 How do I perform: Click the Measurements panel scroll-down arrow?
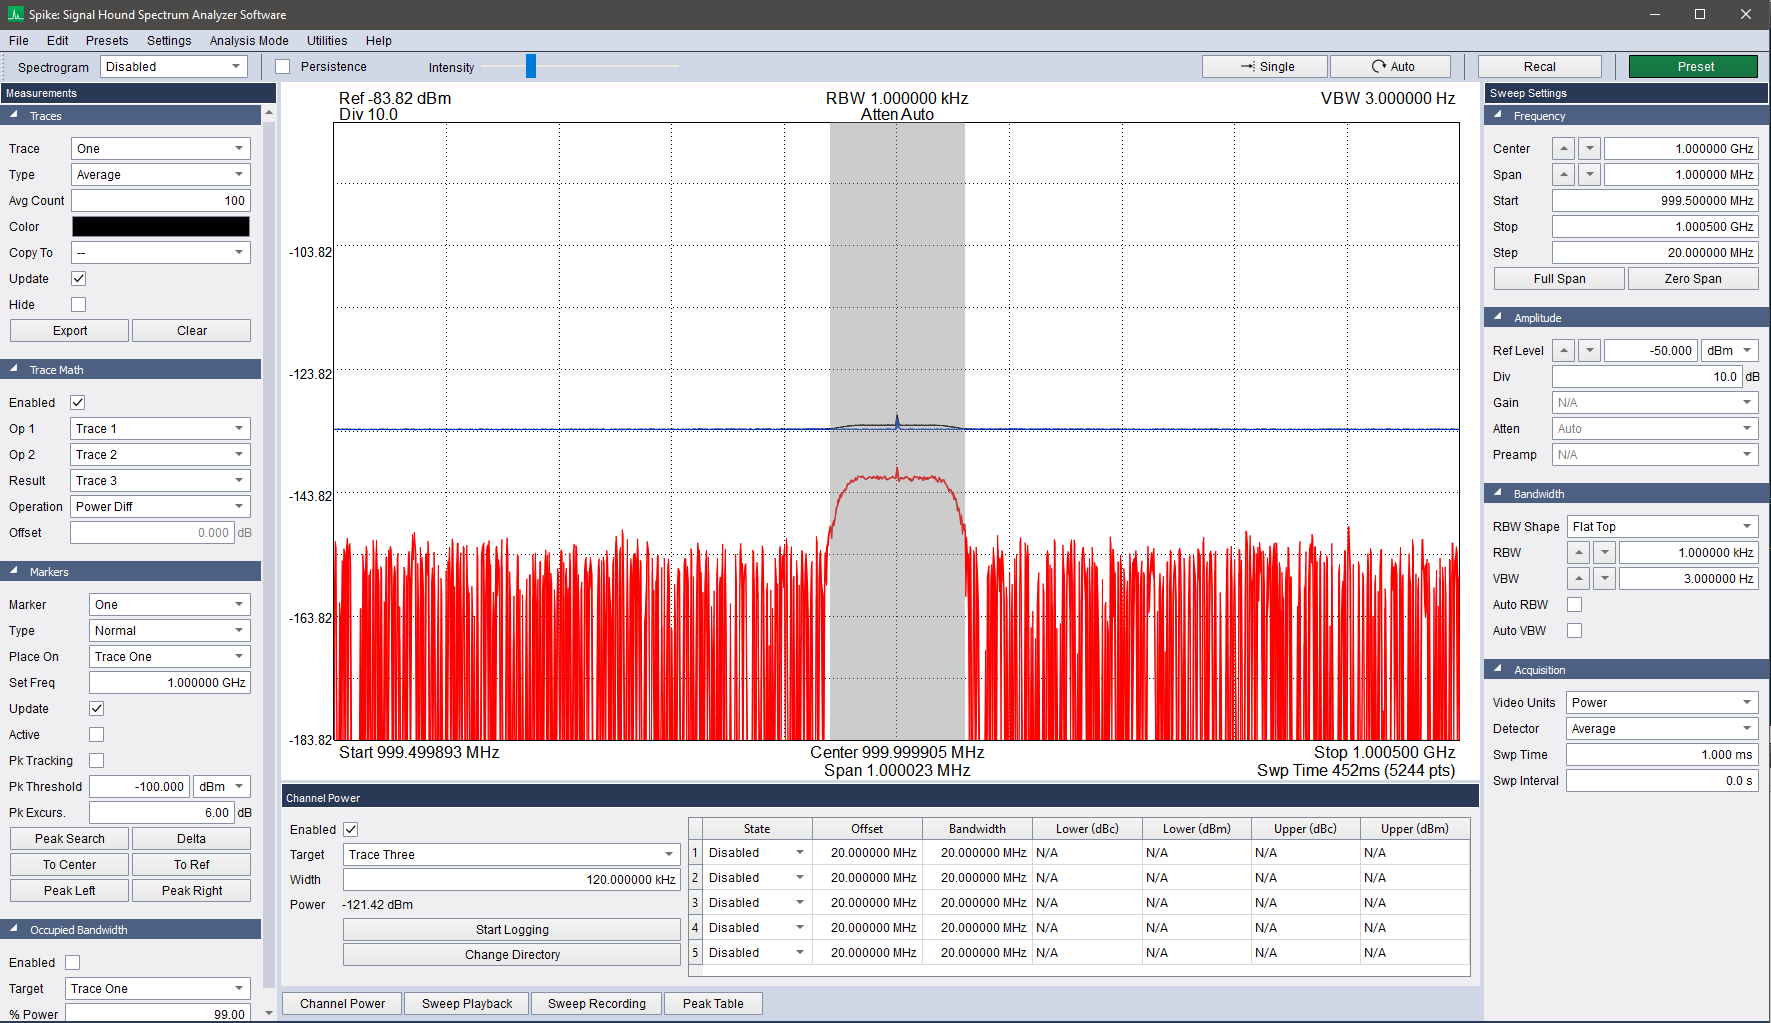click(x=269, y=1013)
